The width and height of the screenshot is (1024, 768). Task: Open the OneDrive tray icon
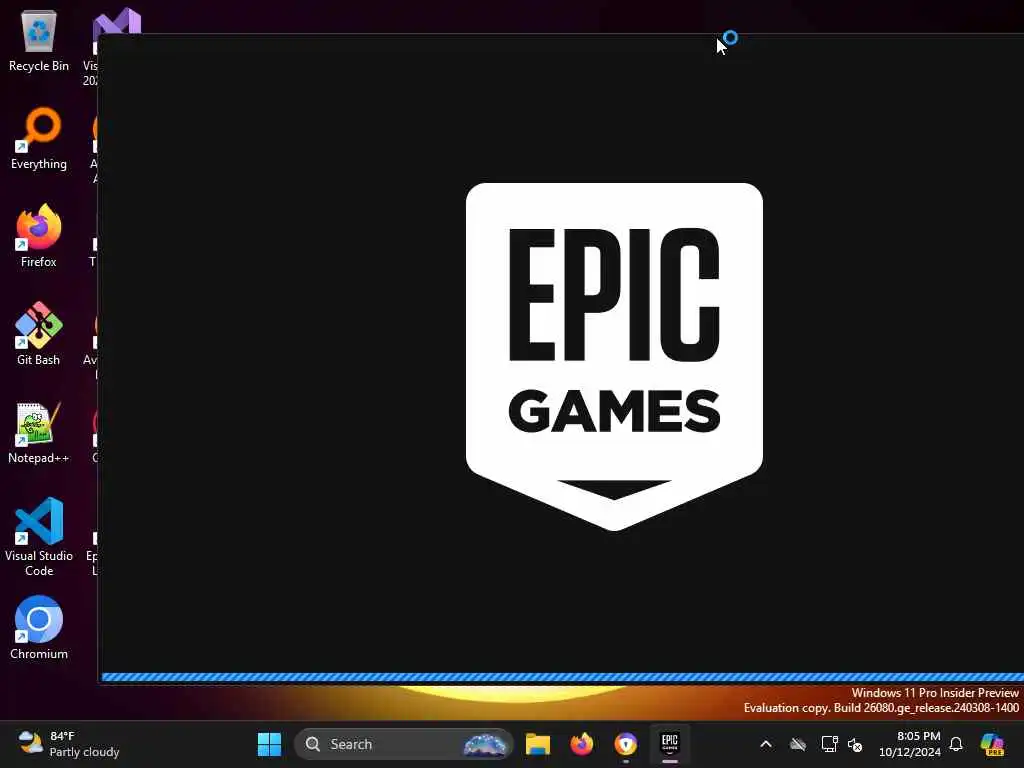coord(798,744)
